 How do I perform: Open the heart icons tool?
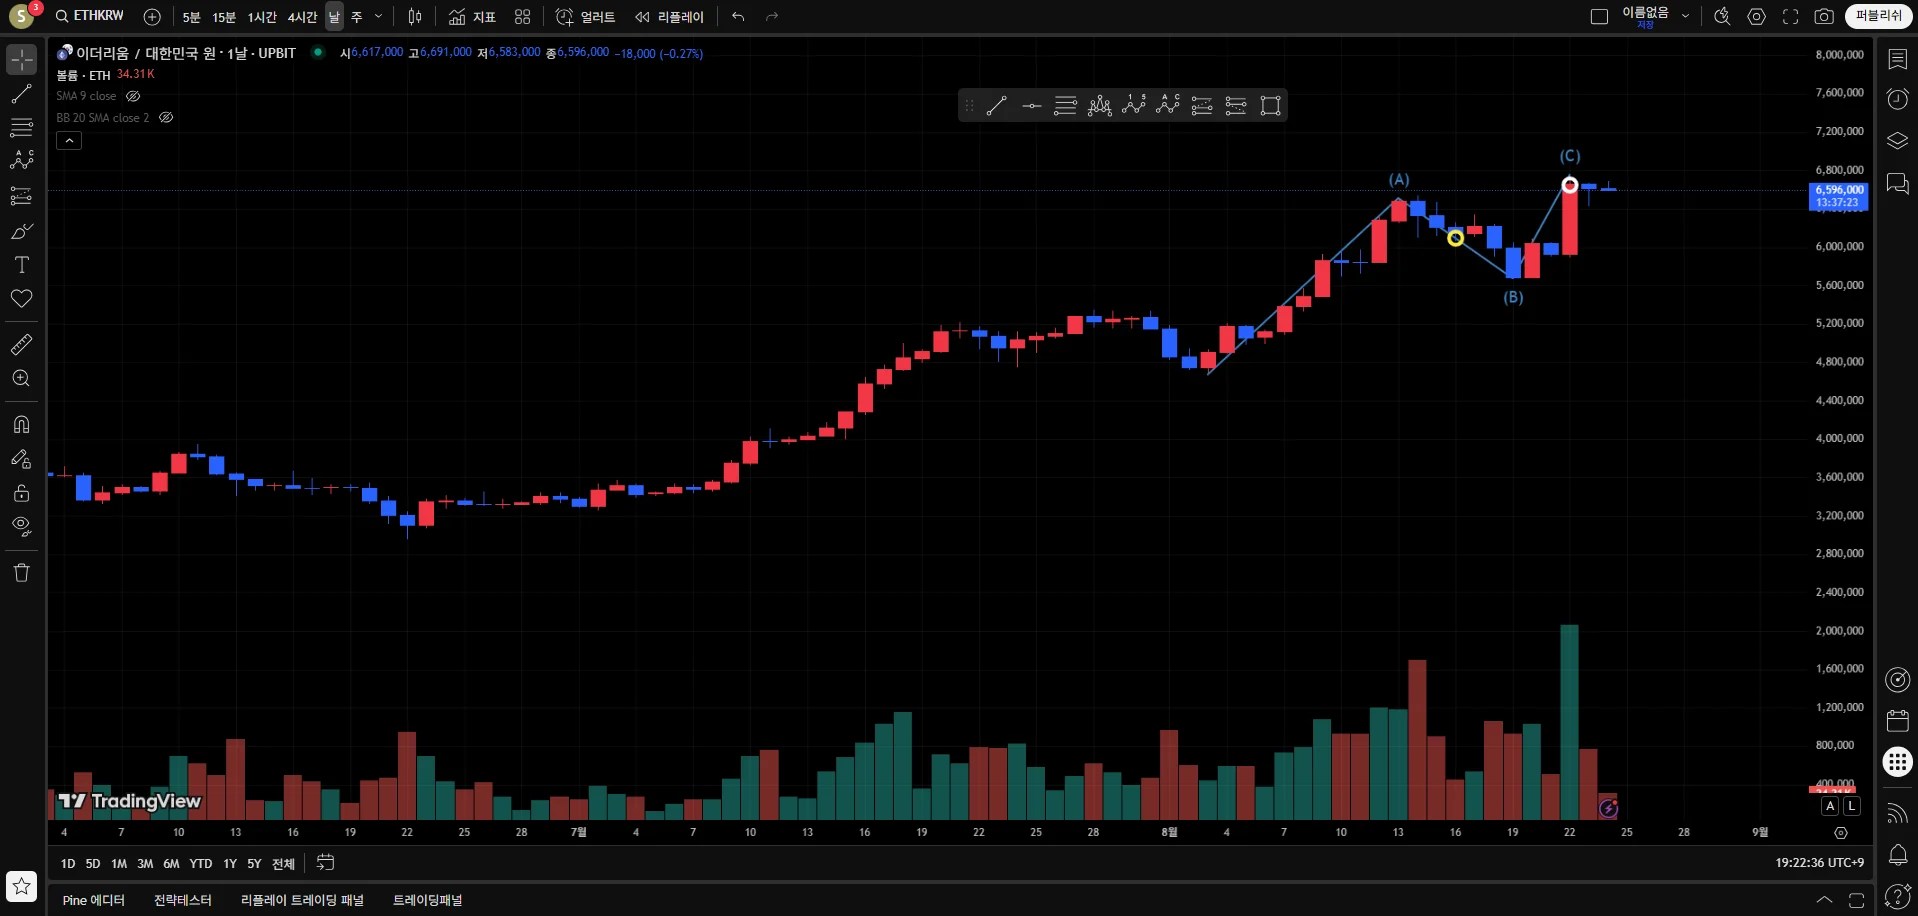tap(21, 298)
